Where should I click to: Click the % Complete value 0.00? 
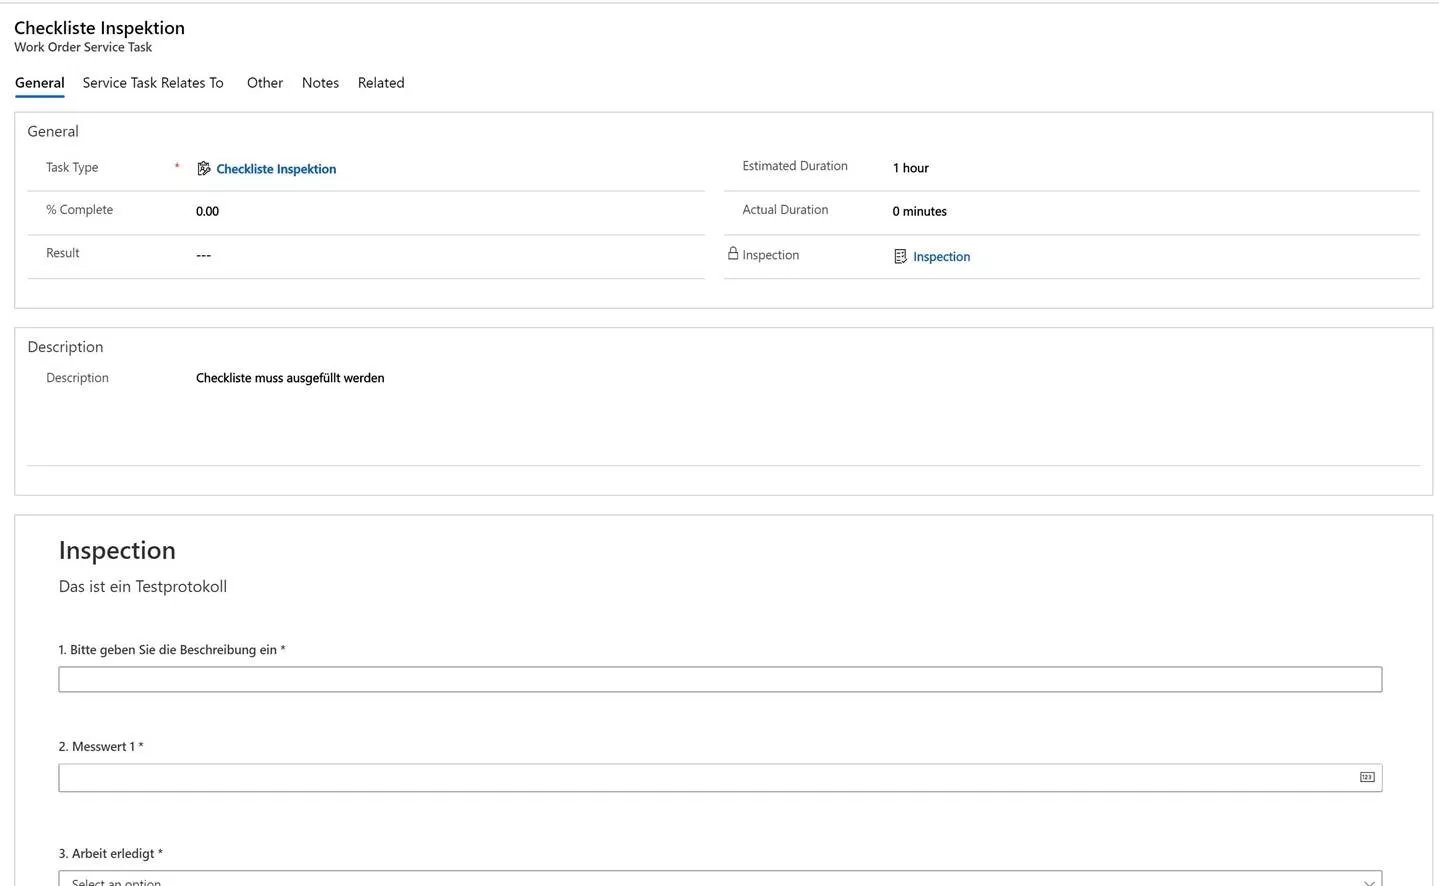[208, 211]
